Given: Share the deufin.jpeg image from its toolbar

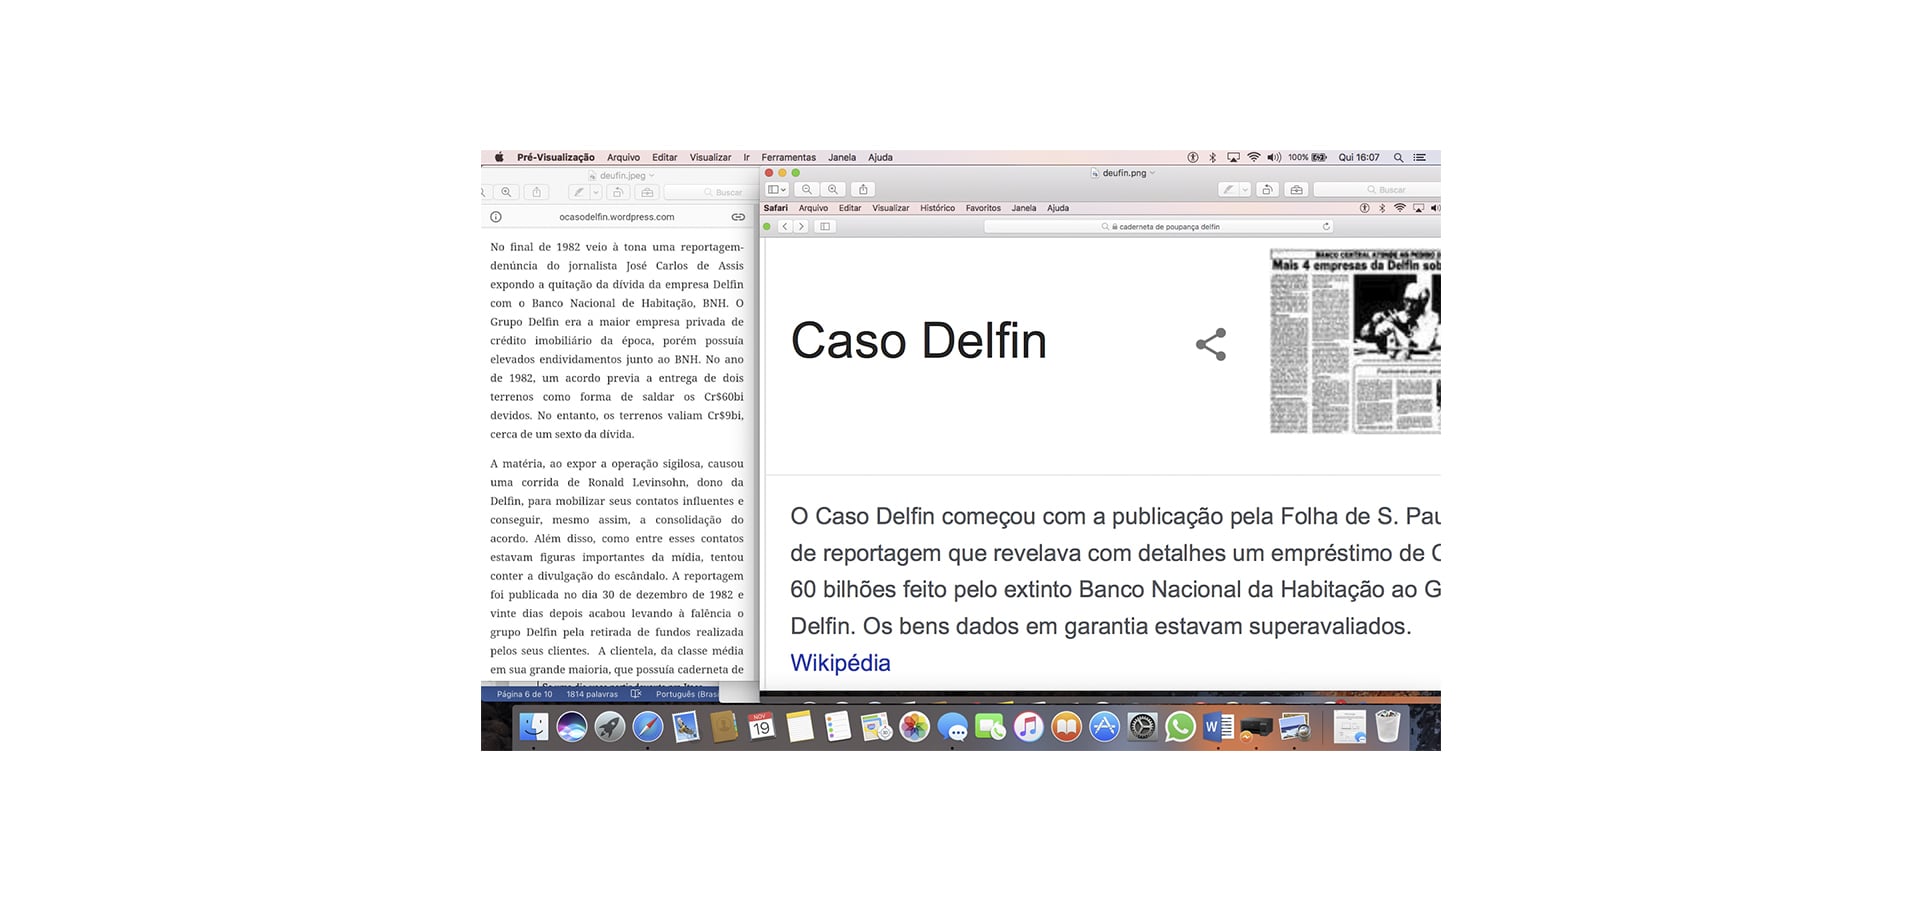Looking at the screenshot, I should [536, 192].
